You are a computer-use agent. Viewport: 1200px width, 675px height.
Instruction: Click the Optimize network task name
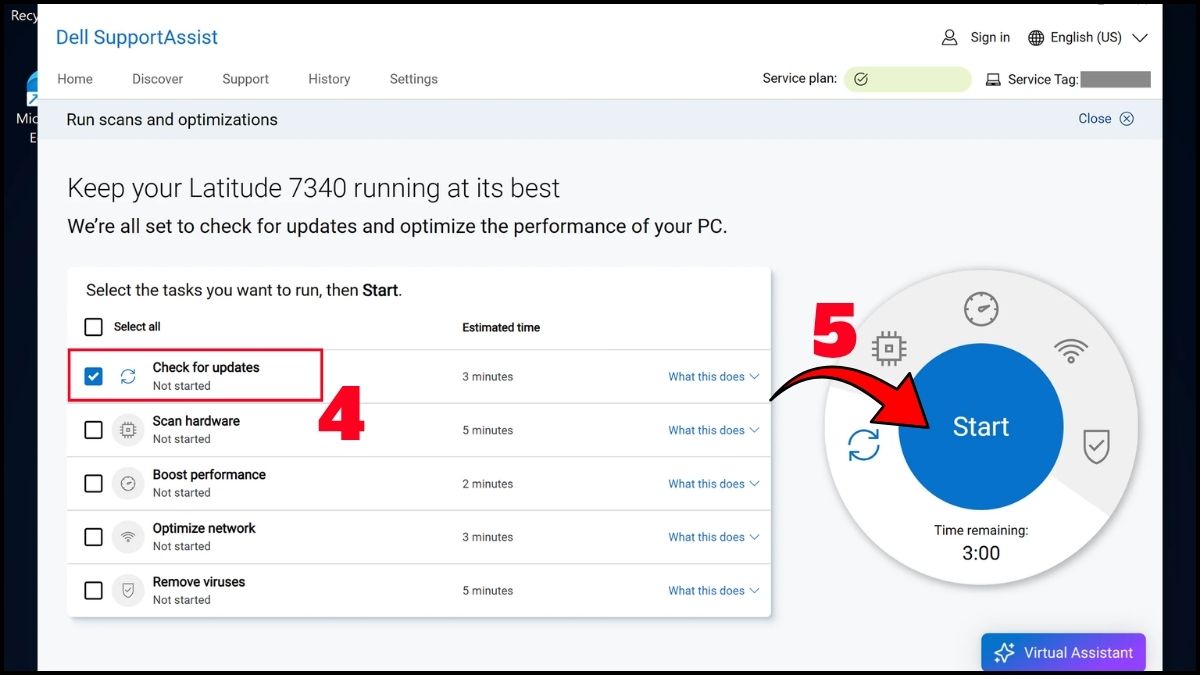click(x=204, y=528)
